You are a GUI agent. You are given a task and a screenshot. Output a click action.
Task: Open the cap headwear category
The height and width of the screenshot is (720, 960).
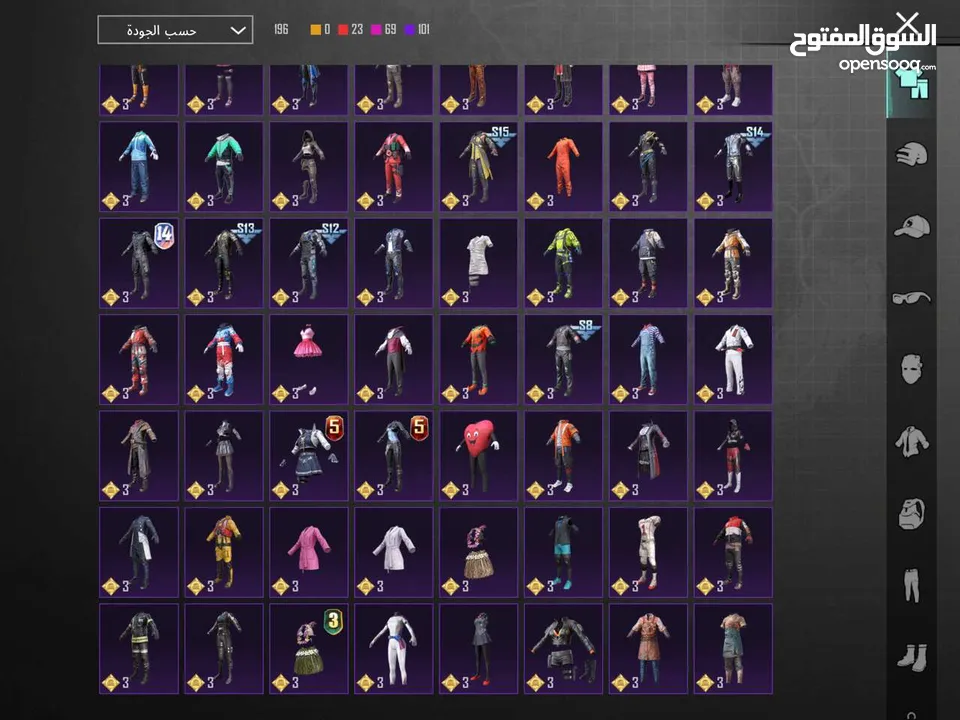(x=912, y=226)
